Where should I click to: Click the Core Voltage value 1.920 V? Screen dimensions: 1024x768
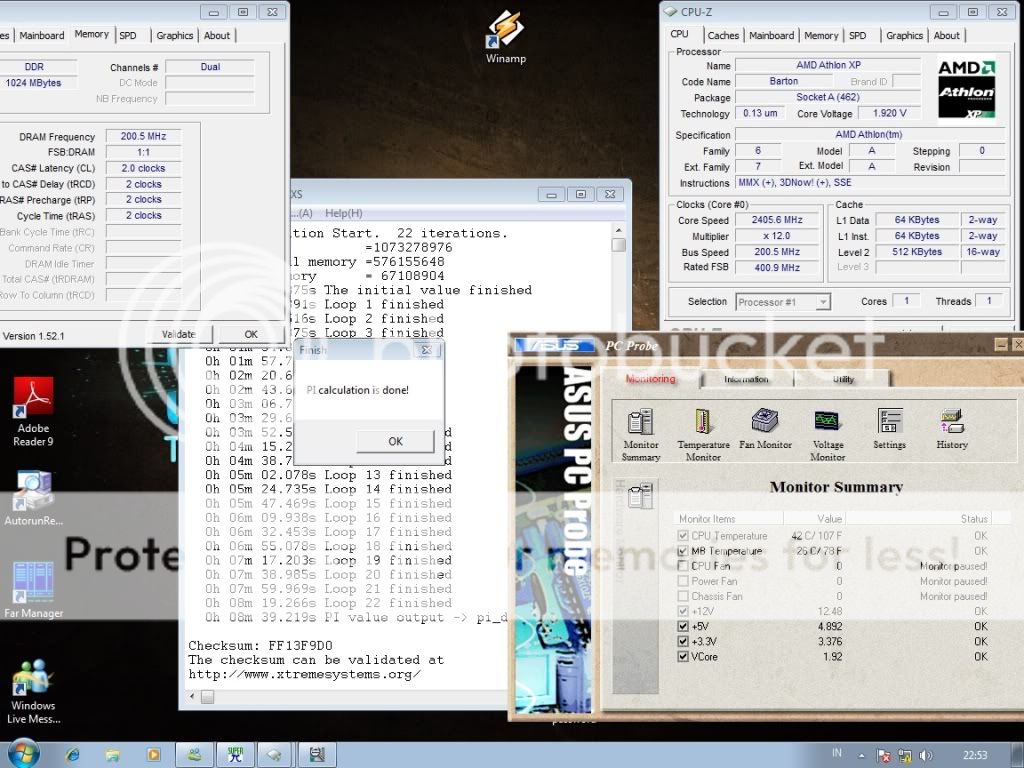click(889, 113)
